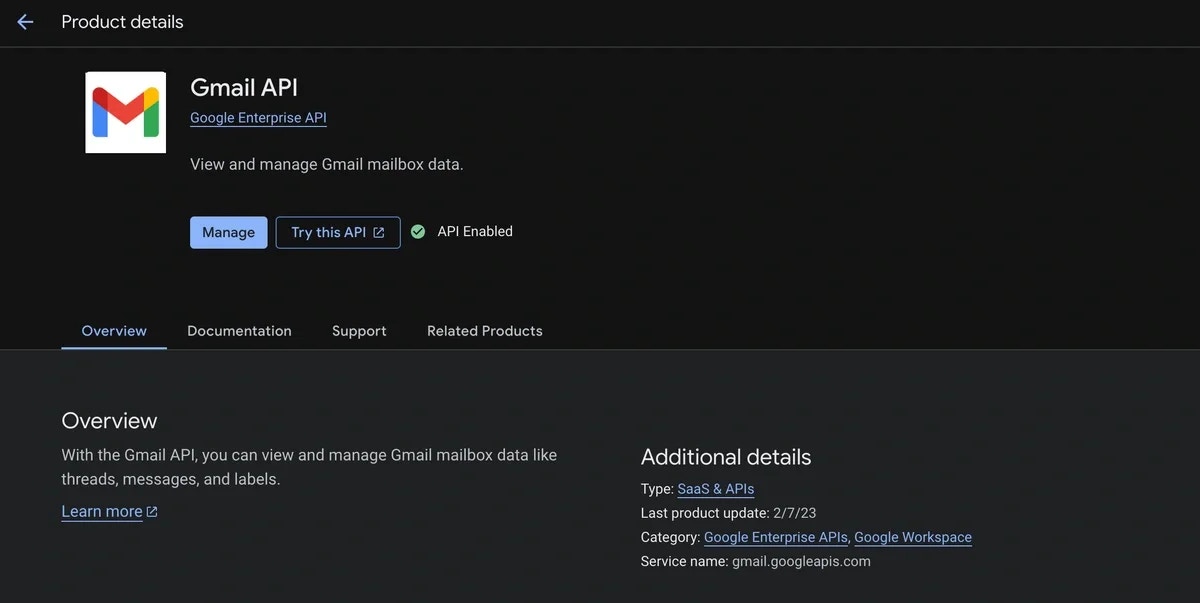Follow the Learn more link
This screenshot has width=1200, height=603.
110,511
